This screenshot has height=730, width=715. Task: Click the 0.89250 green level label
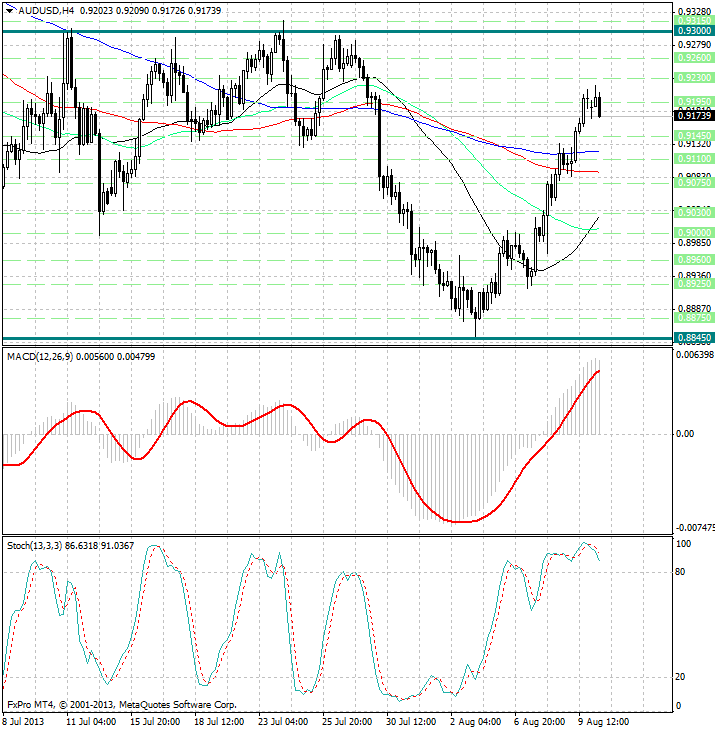(x=691, y=284)
